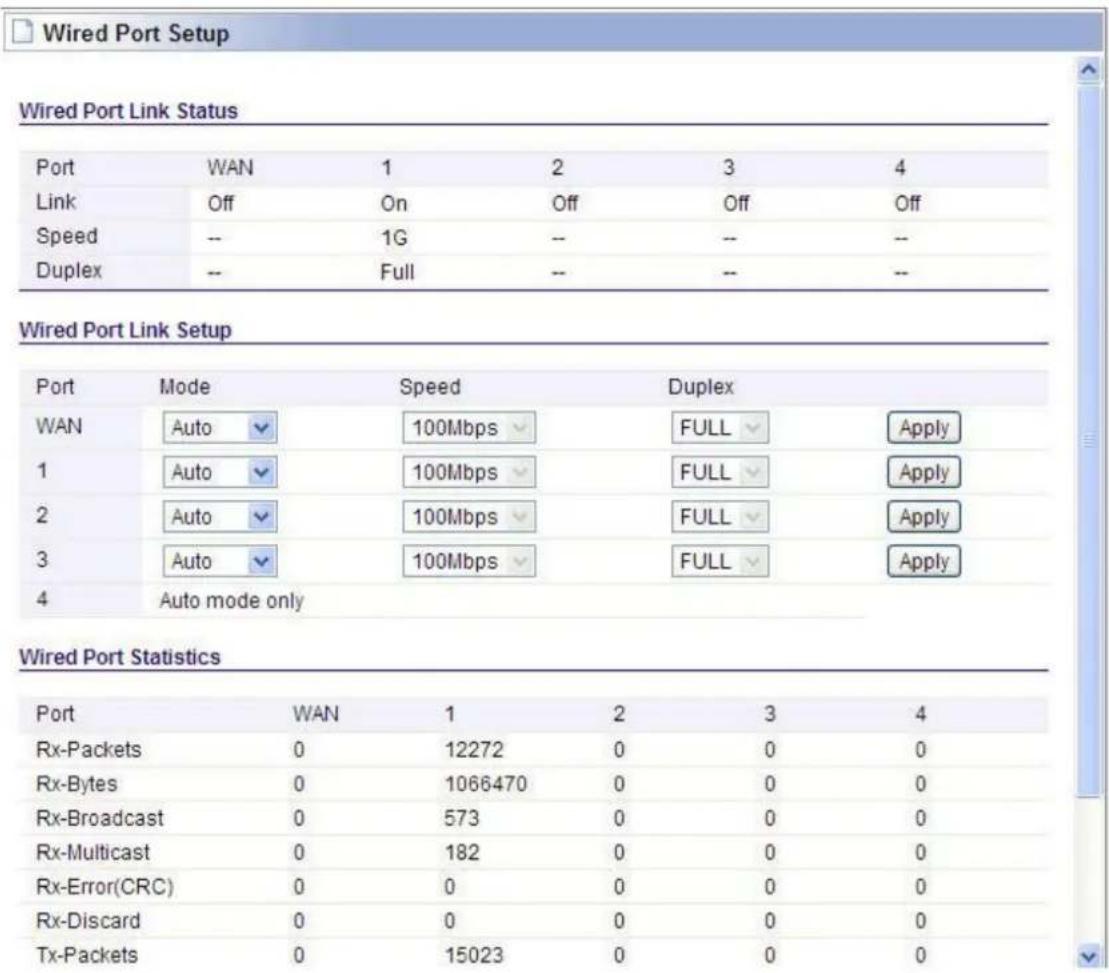This screenshot has height=973, width=1109.
Task: Click the Rx-Error(CRC) row label
Action: click(x=105, y=887)
